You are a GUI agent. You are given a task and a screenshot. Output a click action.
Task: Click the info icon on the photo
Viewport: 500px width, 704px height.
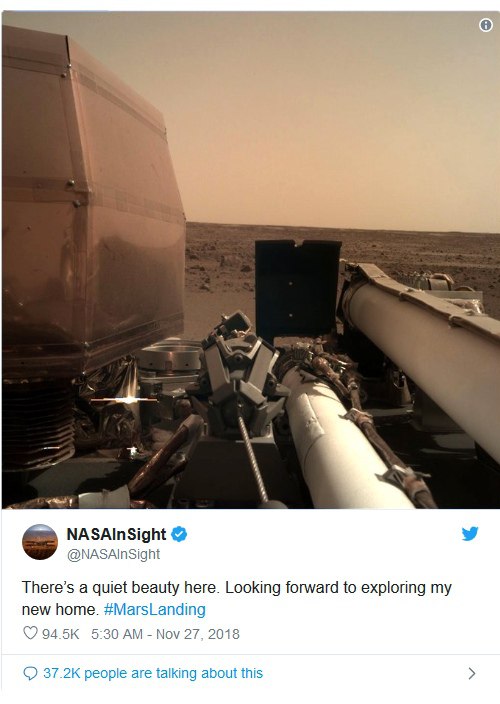coord(486,25)
